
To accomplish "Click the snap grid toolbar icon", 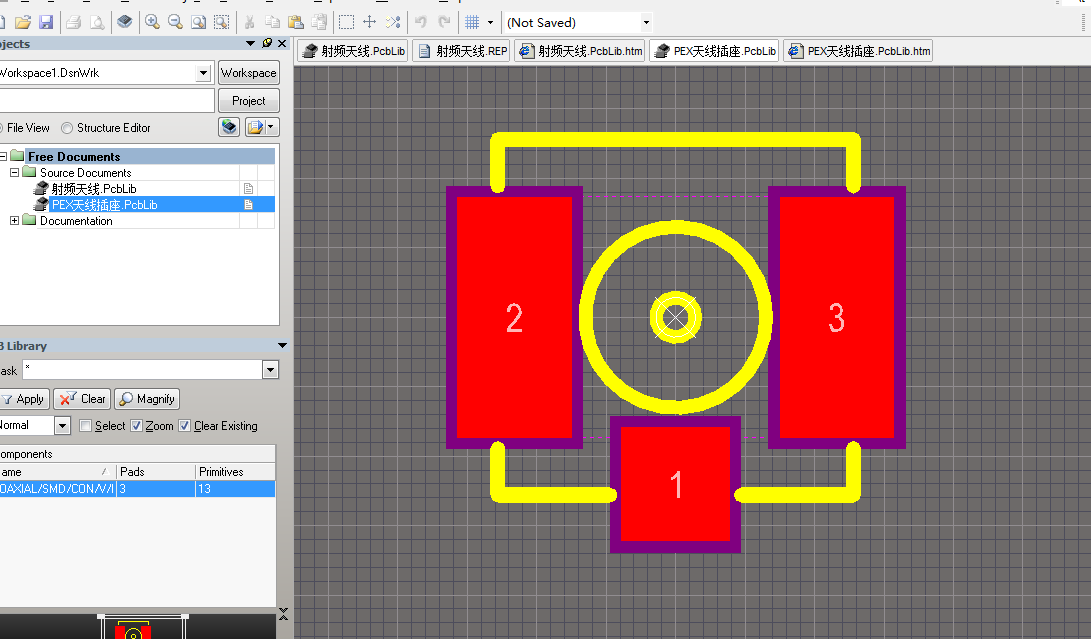I will pyautogui.click(x=472, y=22).
